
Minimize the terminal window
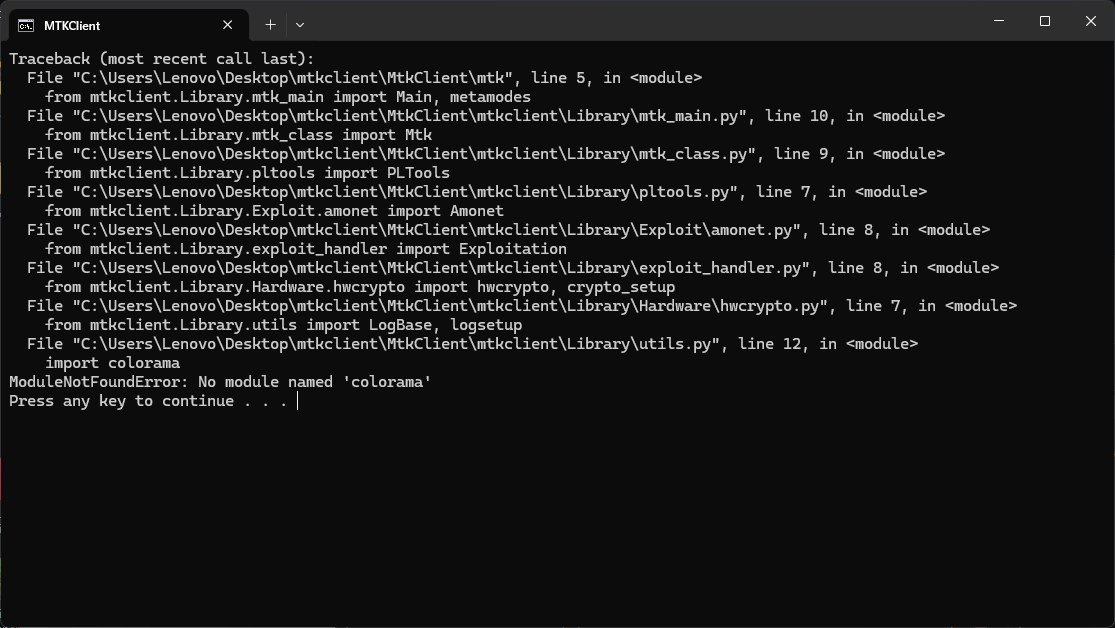click(x=999, y=21)
